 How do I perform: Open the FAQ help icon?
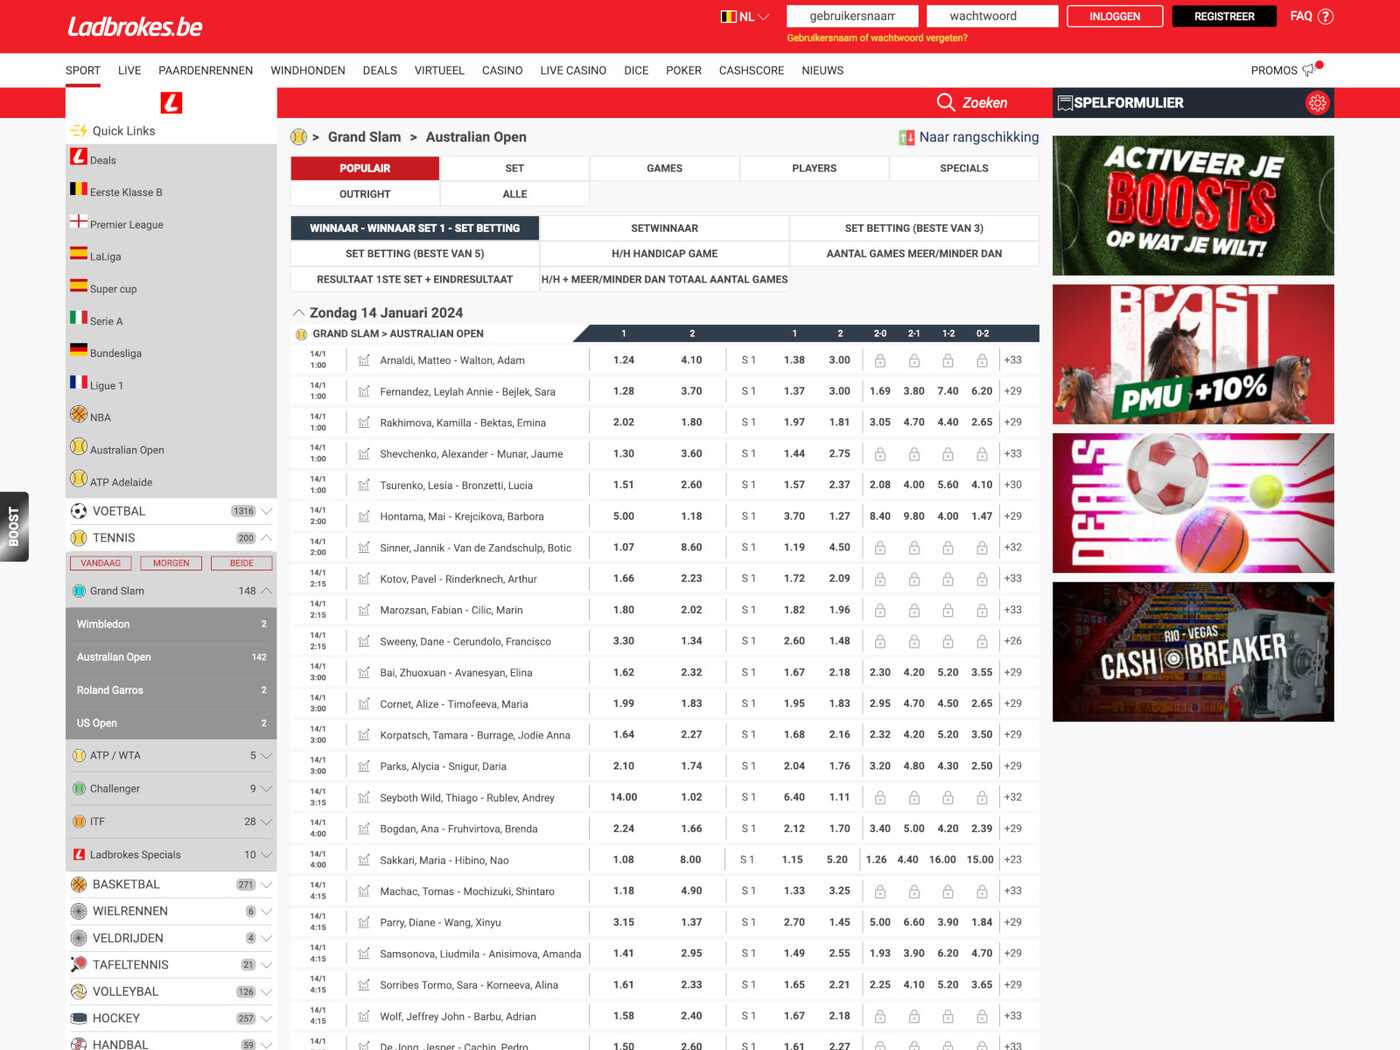point(1326,16)
